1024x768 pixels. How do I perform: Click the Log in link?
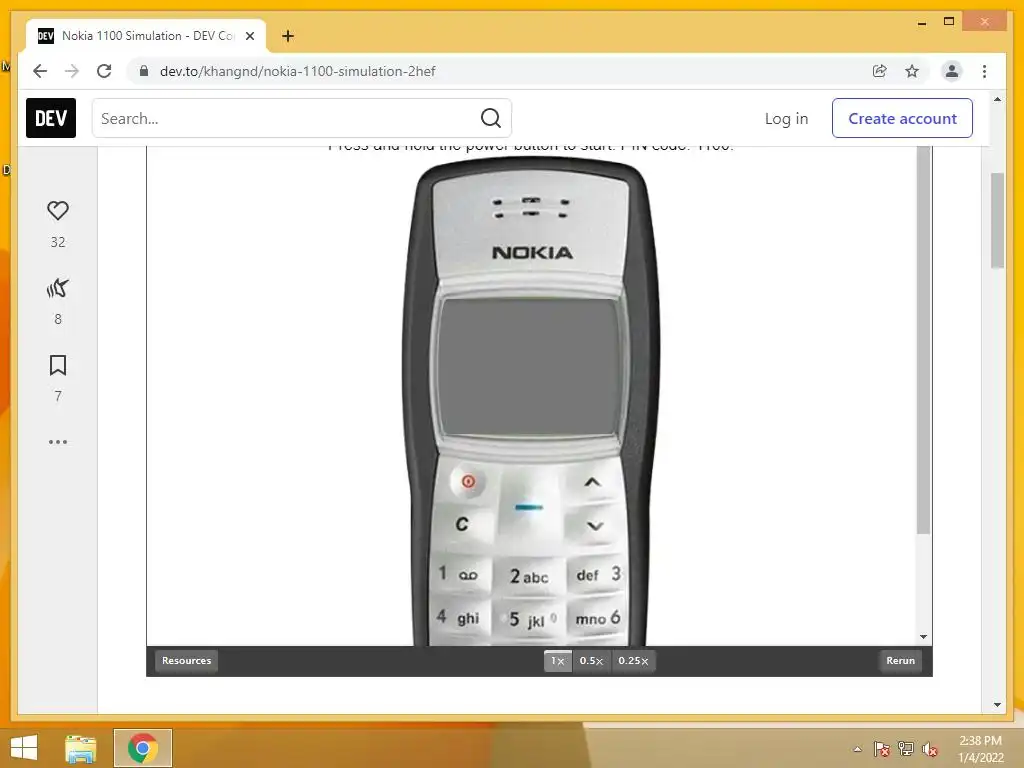[786, 118]
